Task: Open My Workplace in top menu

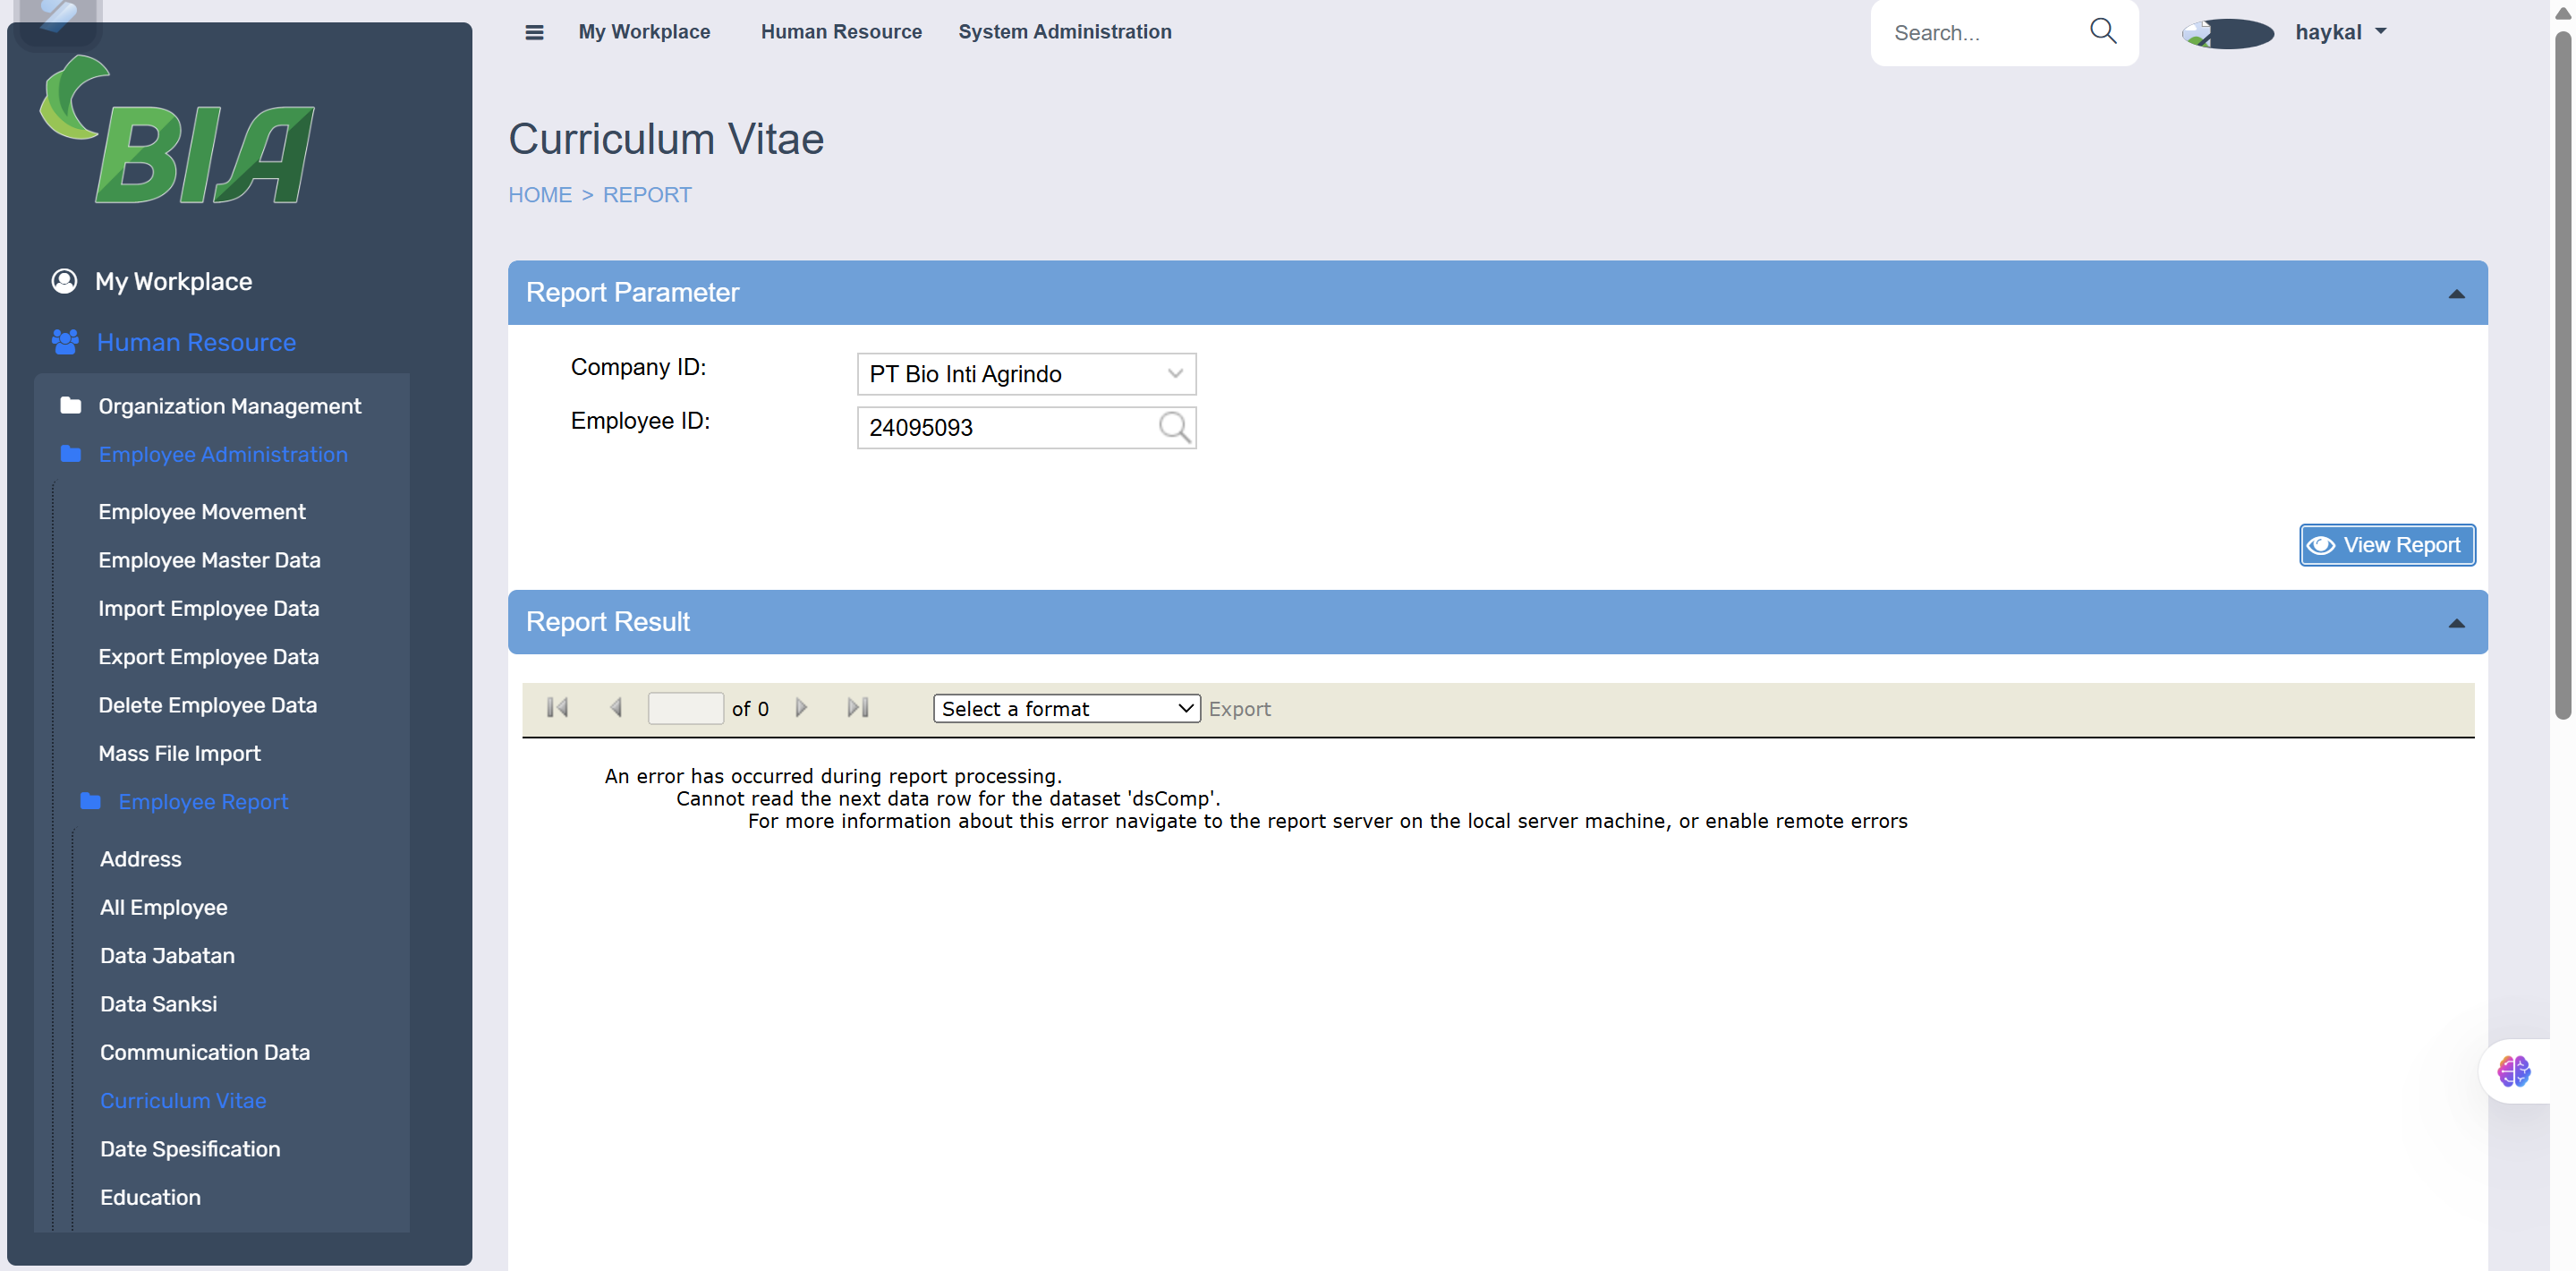Action: pos(644,32)
